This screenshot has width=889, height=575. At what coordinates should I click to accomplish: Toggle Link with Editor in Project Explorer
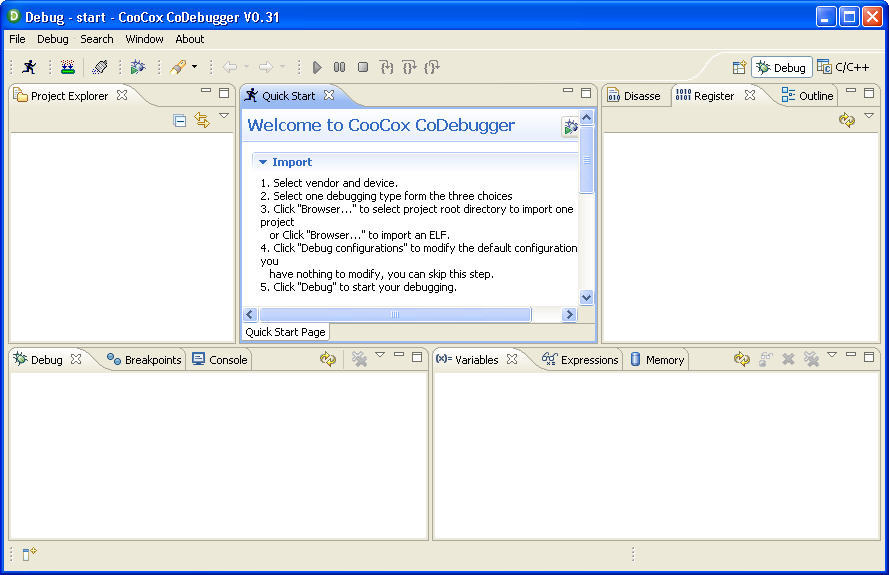tap(202, 120)
